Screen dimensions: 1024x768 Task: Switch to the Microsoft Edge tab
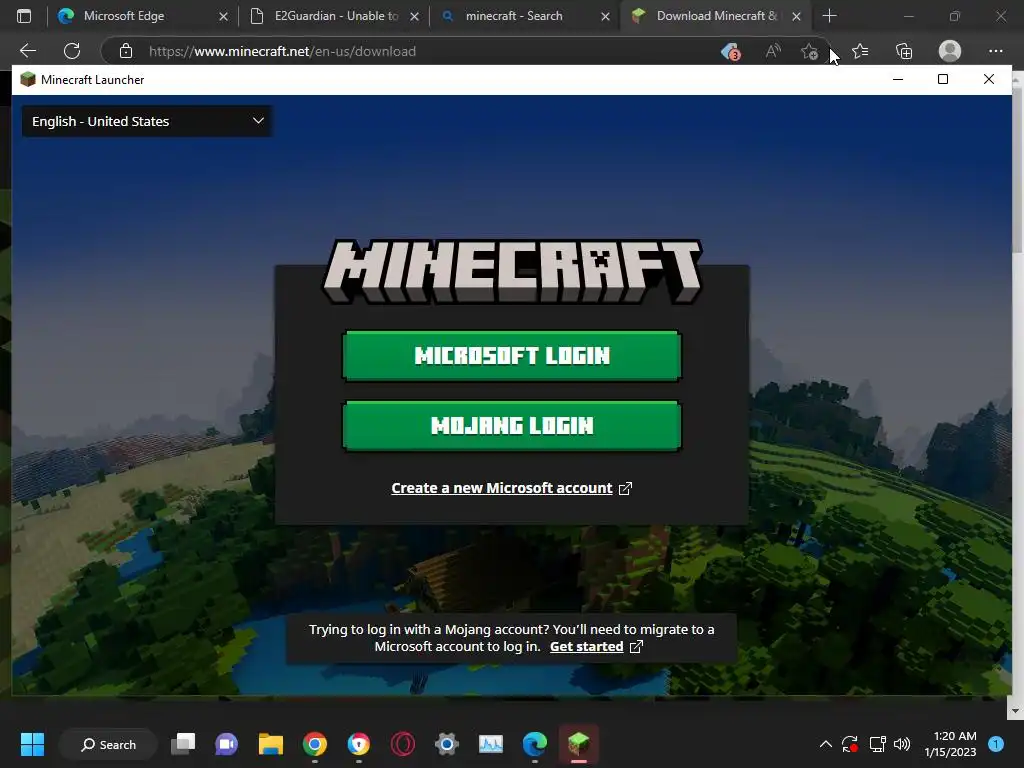(142, 16)
